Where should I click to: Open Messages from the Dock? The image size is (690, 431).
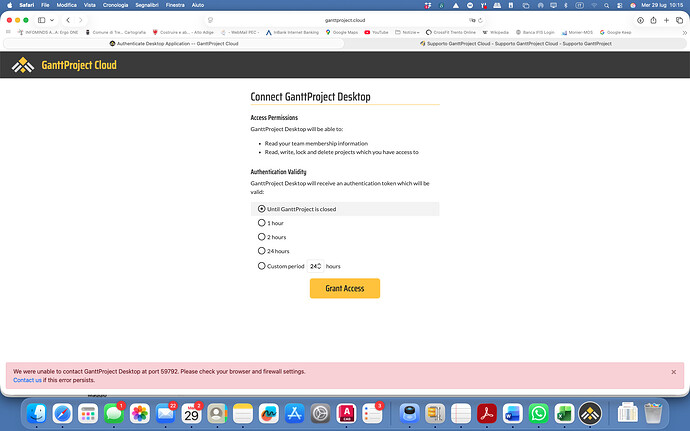point(114,413)
